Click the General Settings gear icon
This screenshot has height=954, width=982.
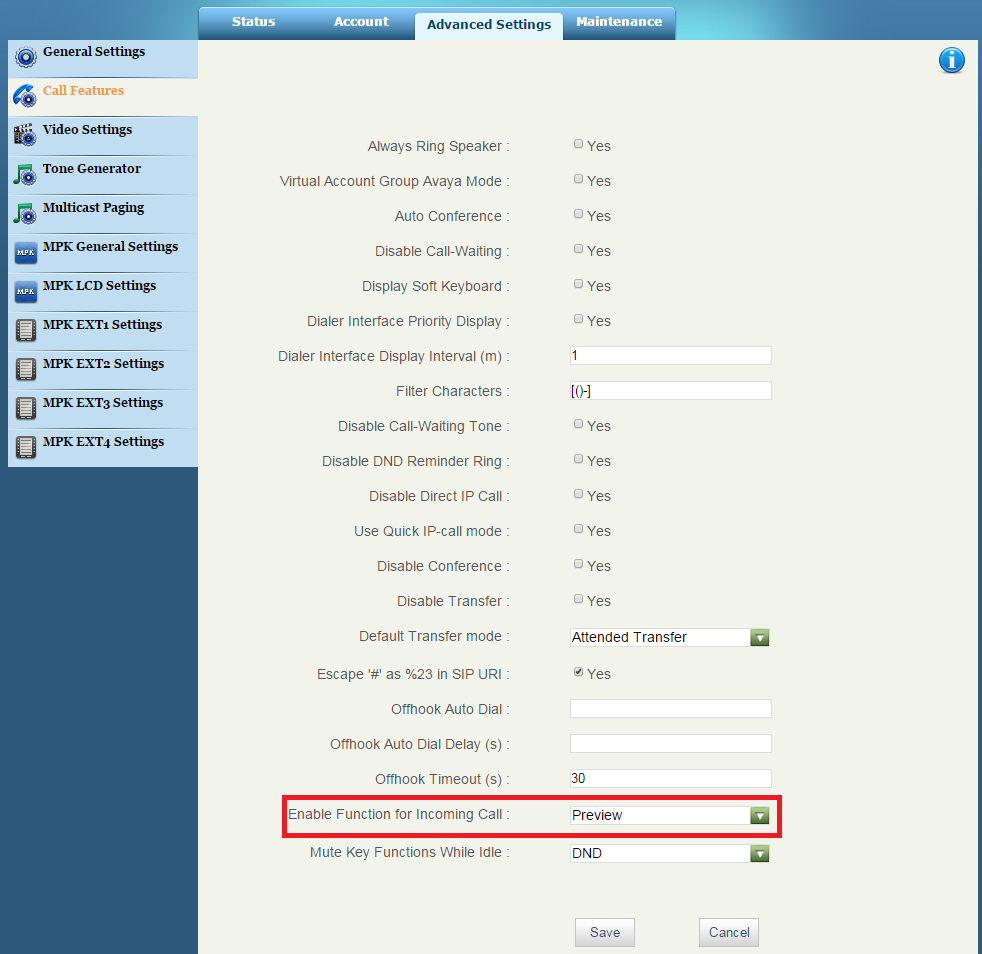(25, 57)
